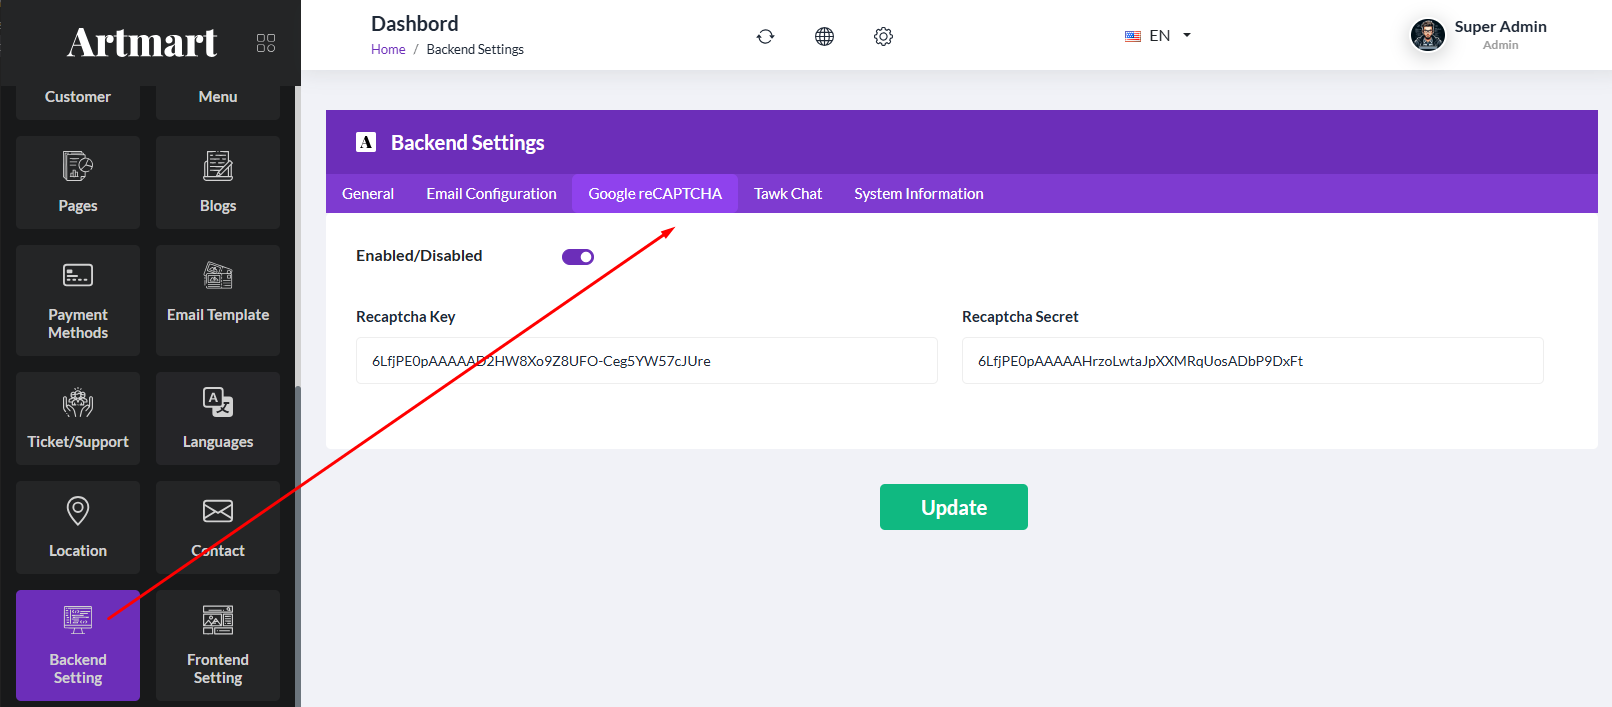Viewport: 1612px width, 707px height.
Task: Toggle the sidebar grid icon beside Artmart
Action: (x=266, y=43)
